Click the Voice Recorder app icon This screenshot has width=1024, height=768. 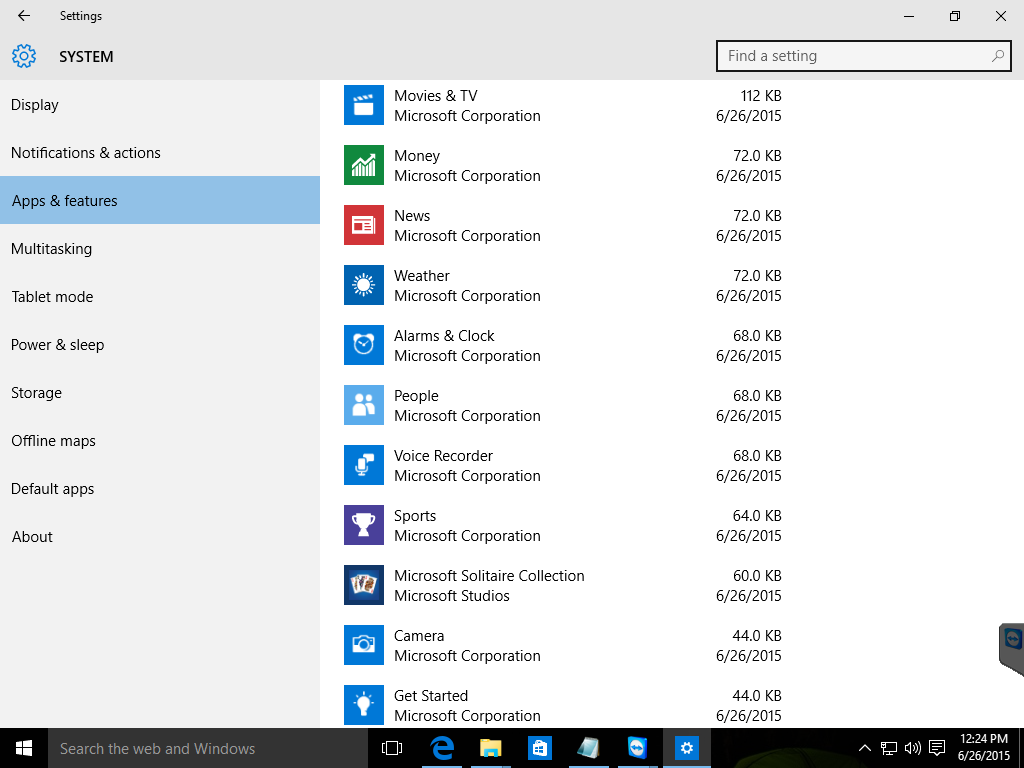tap(364, 466)
